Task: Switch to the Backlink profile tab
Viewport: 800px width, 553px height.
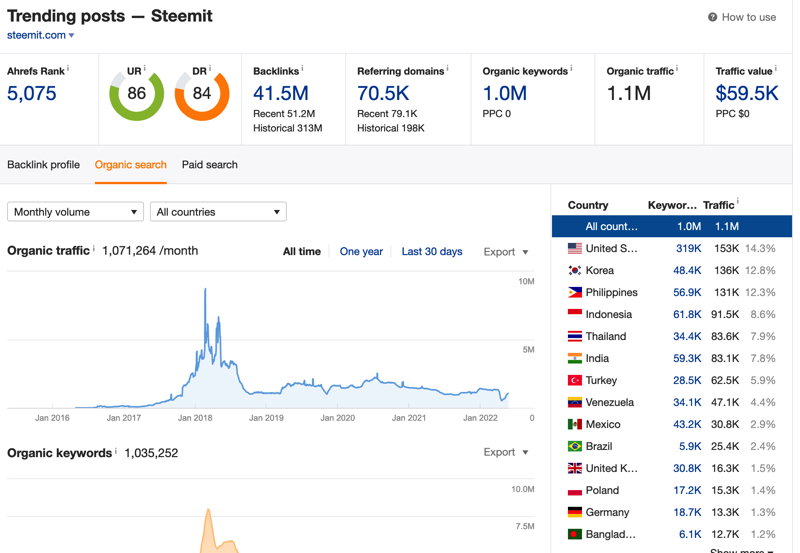Action: click(43, 165)
